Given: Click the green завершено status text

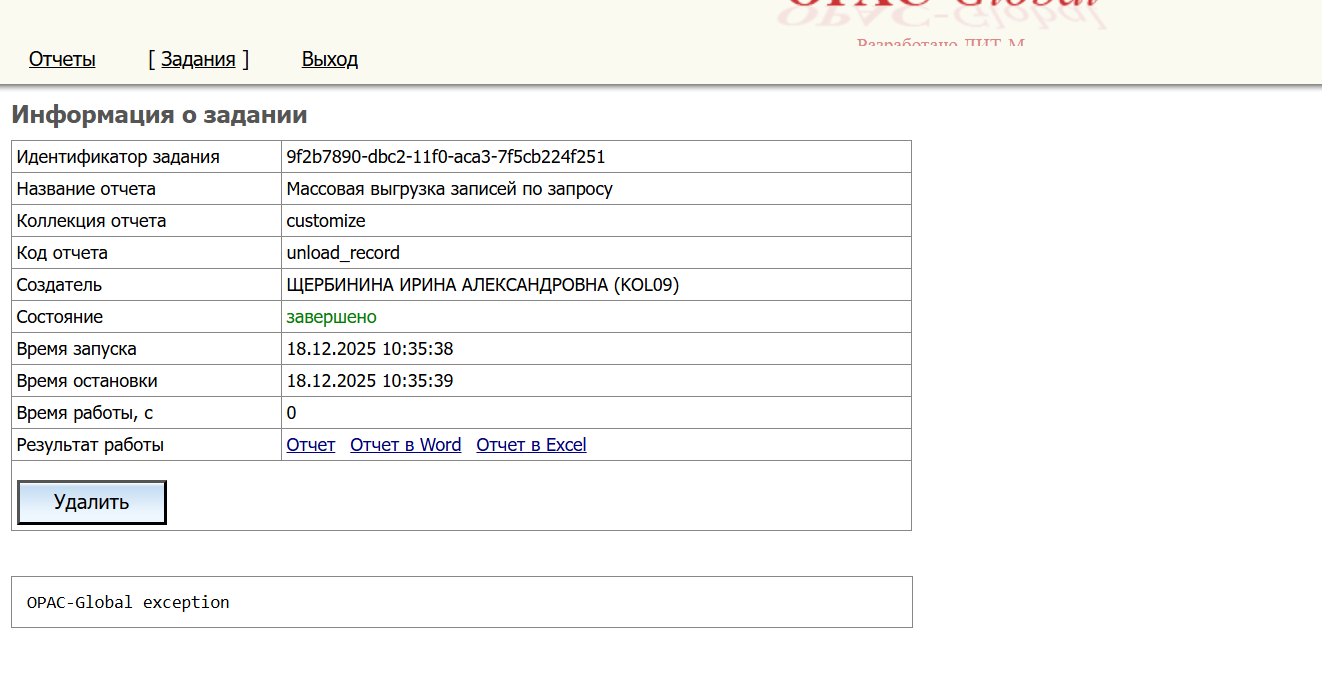Looking at the screenshot, I should click(331, 317).
